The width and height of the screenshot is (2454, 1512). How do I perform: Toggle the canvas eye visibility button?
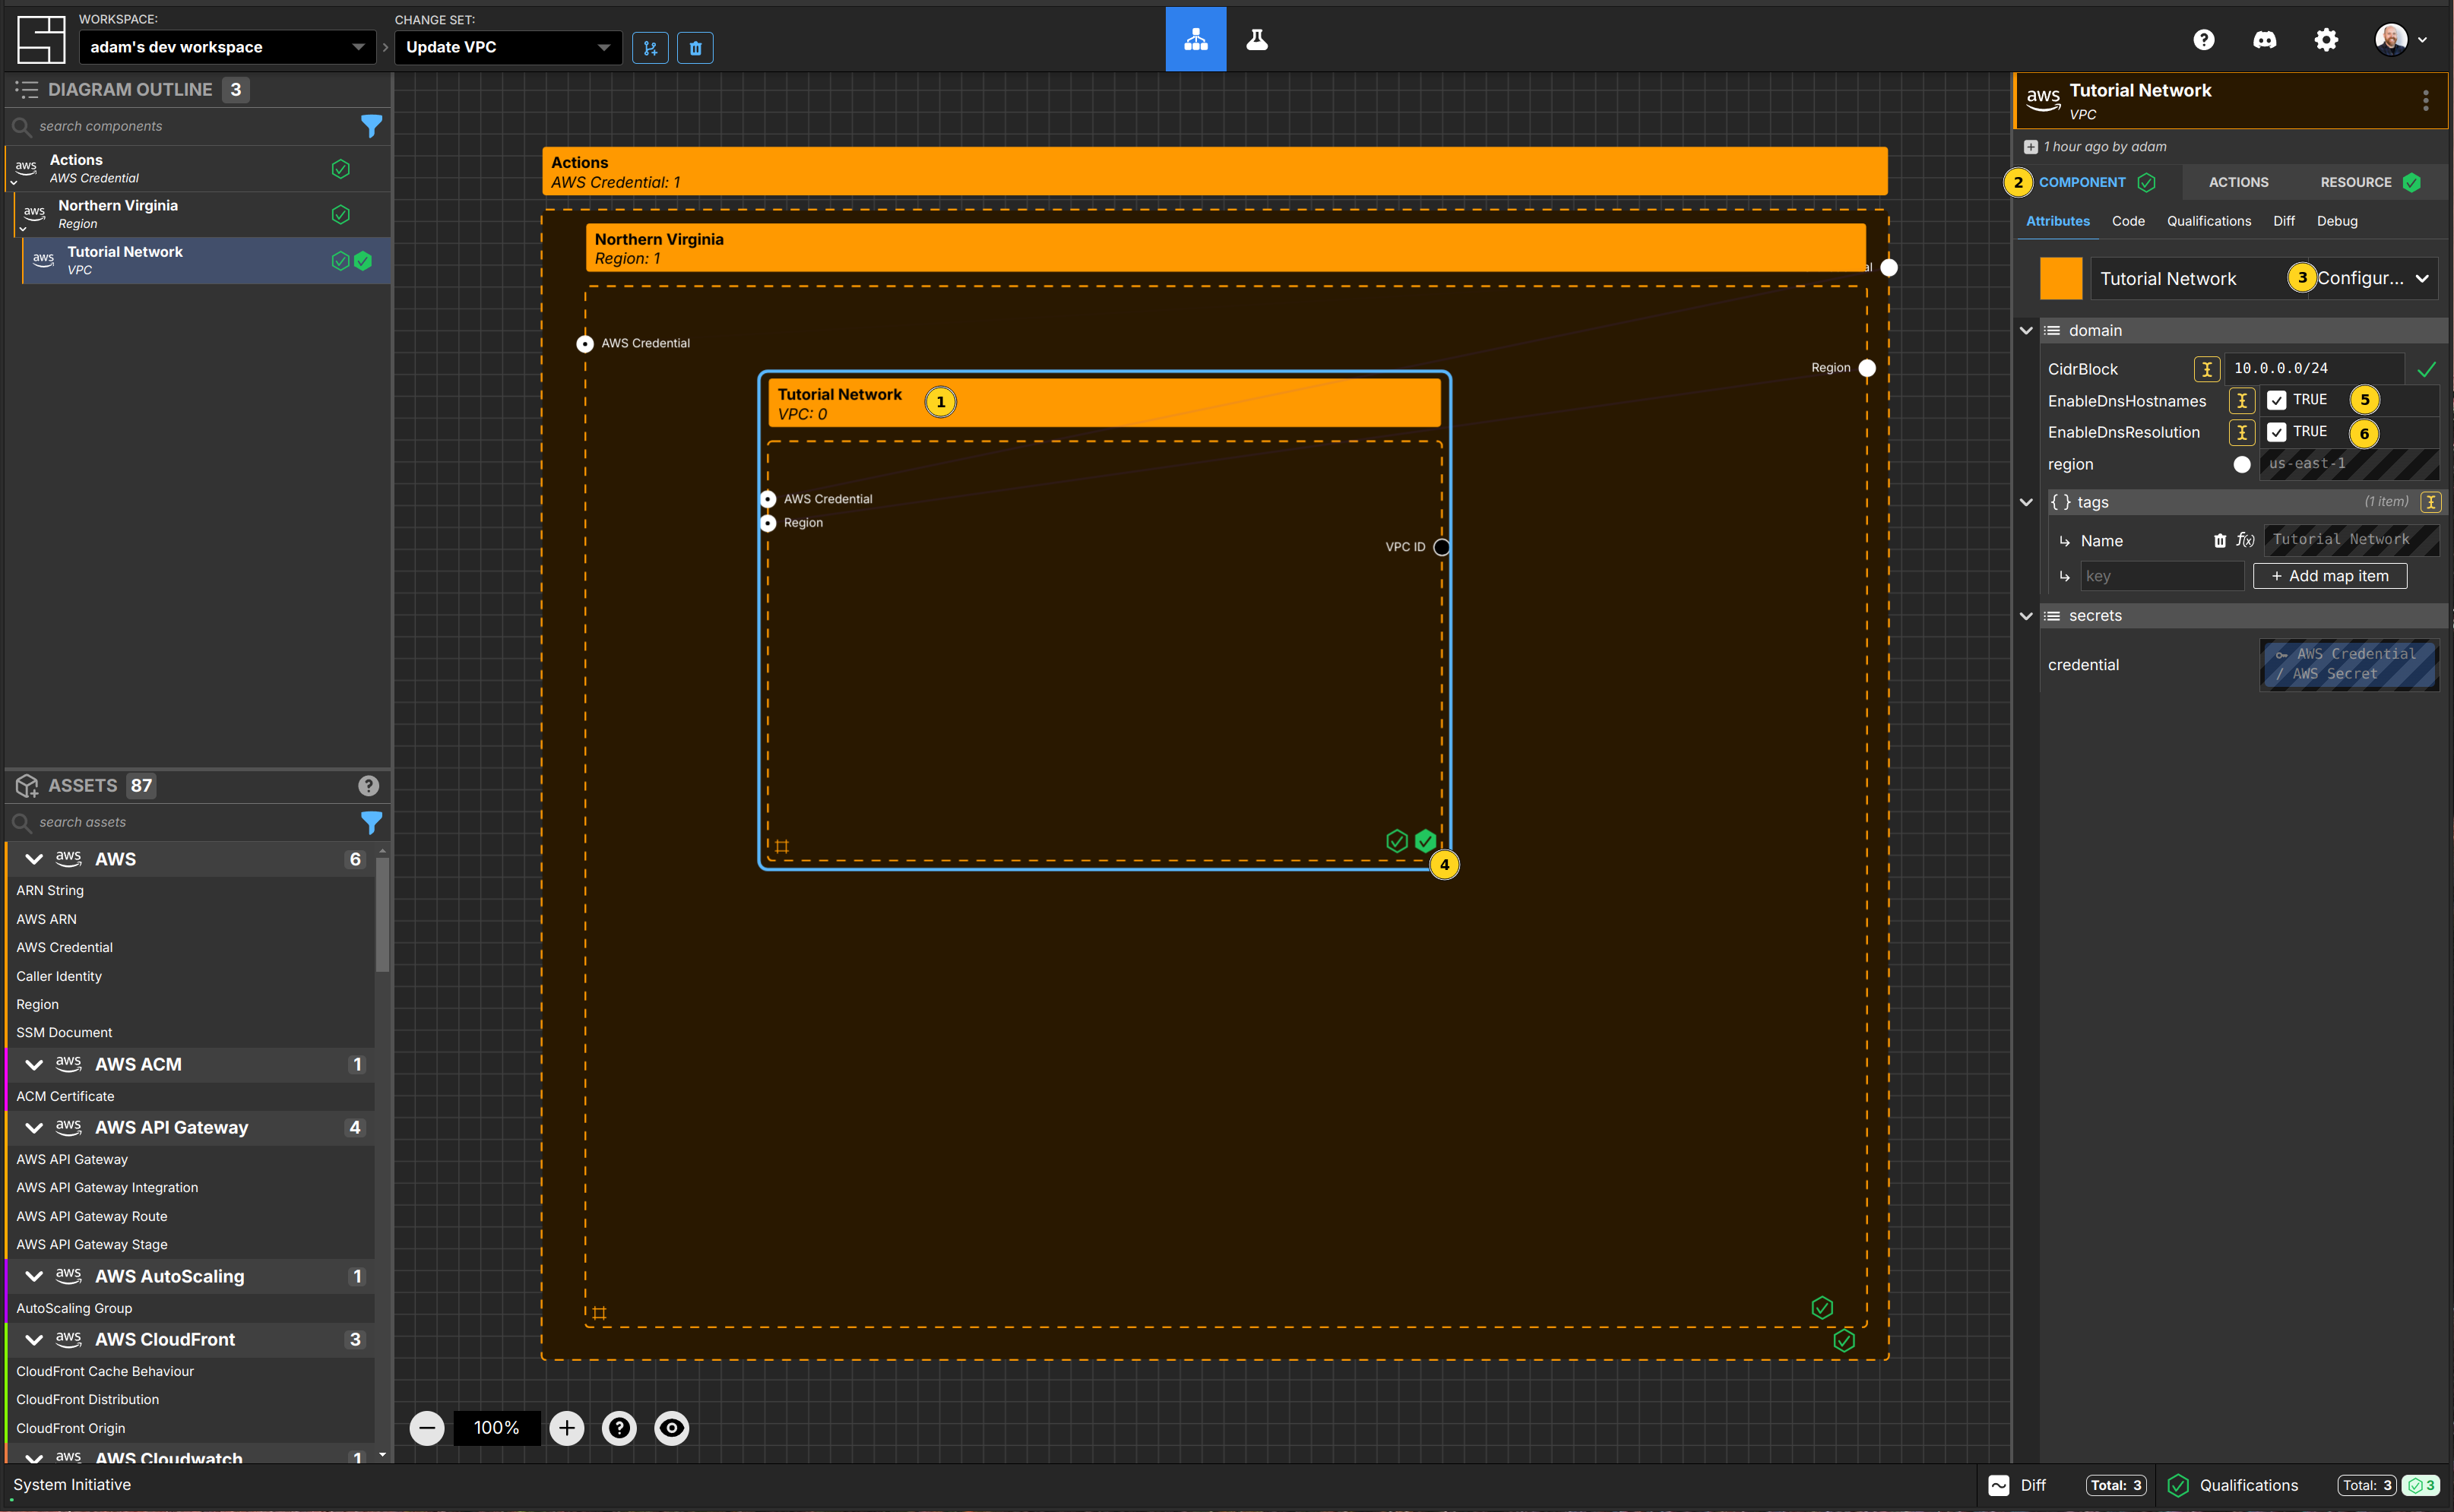click(x=671, y=1428)
